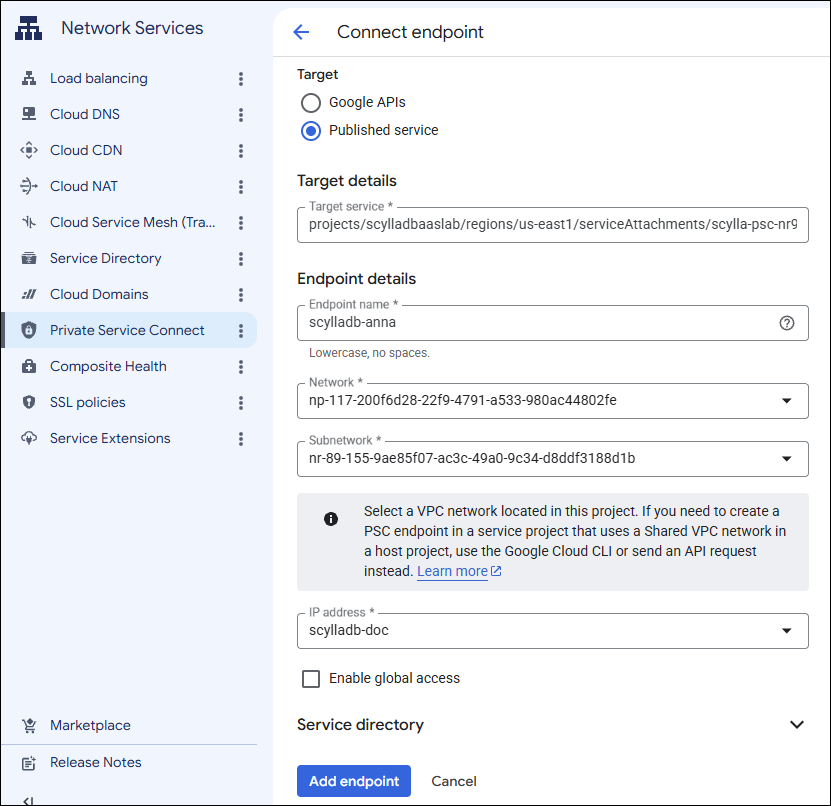
Task: Open the Subnetwork dropdown
Action: pos(552,458)
